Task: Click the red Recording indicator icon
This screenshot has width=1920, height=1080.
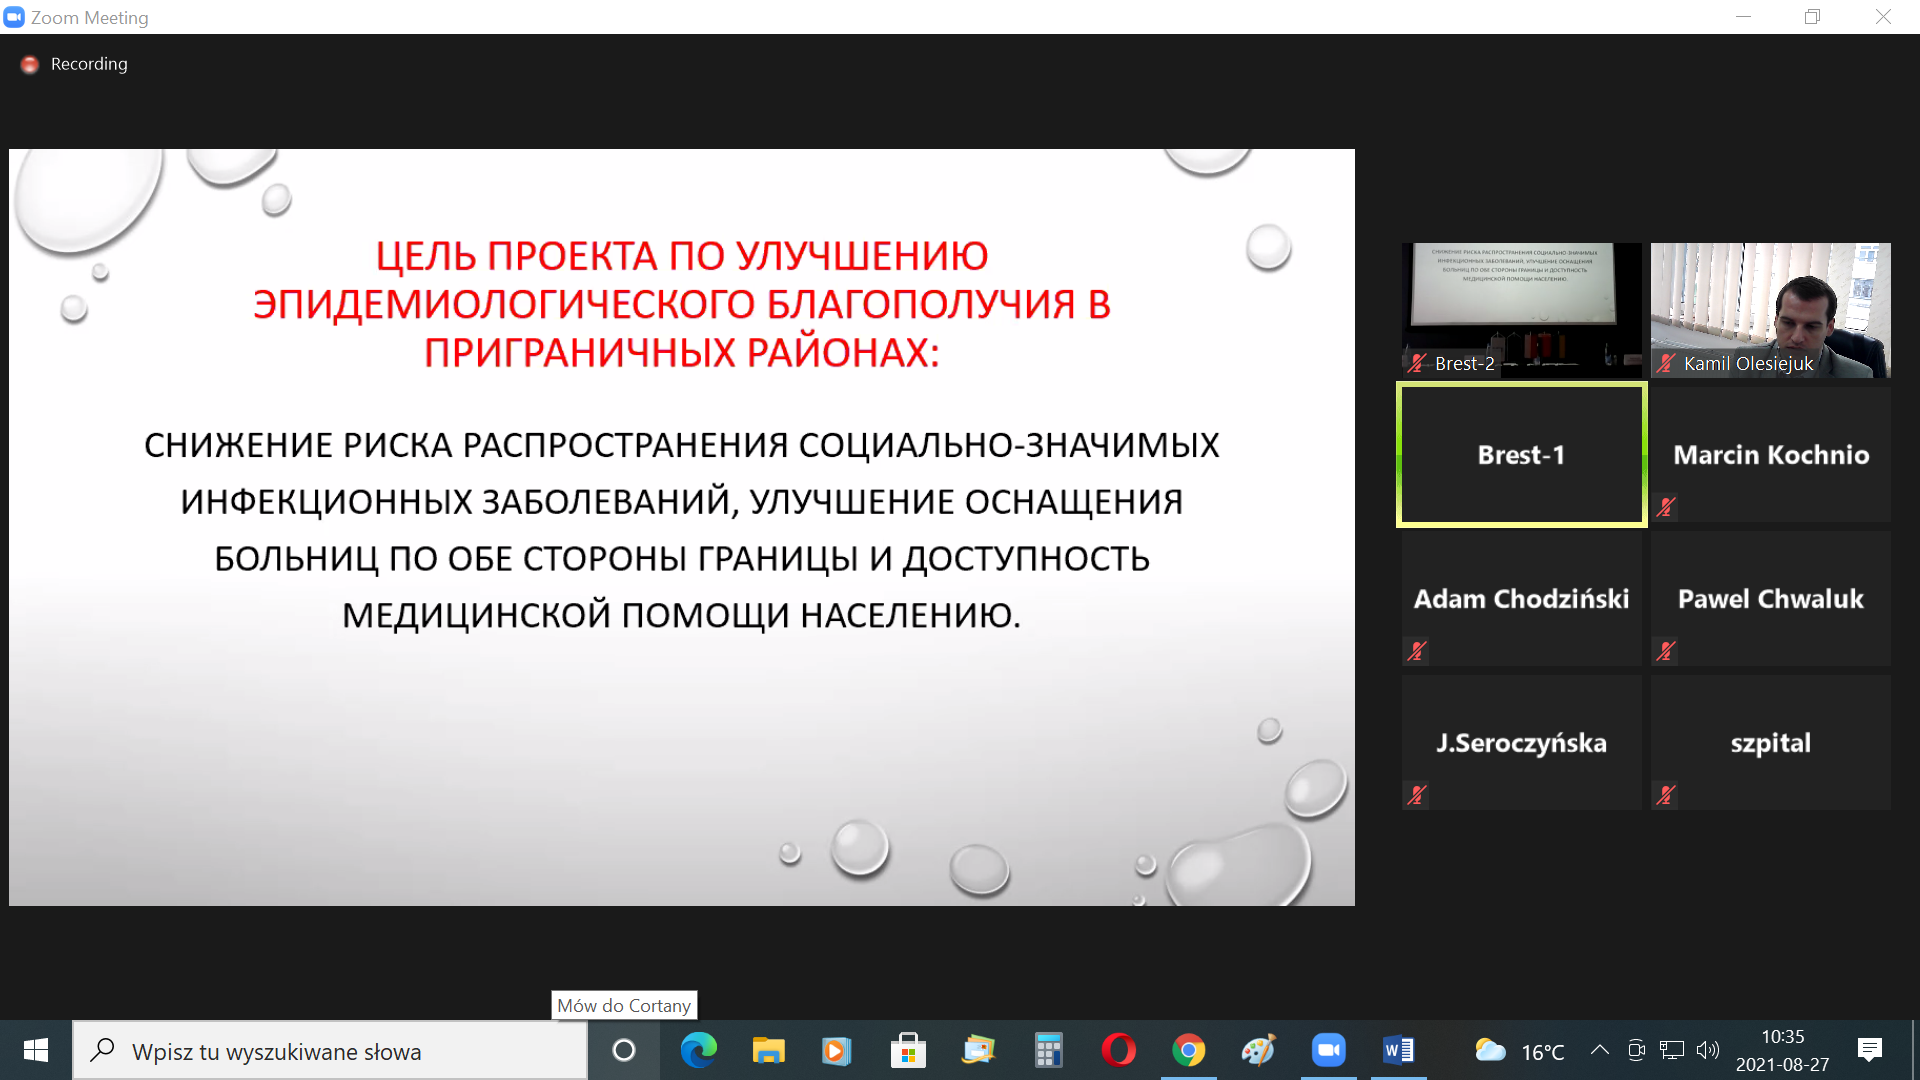Action: [30, 64]
